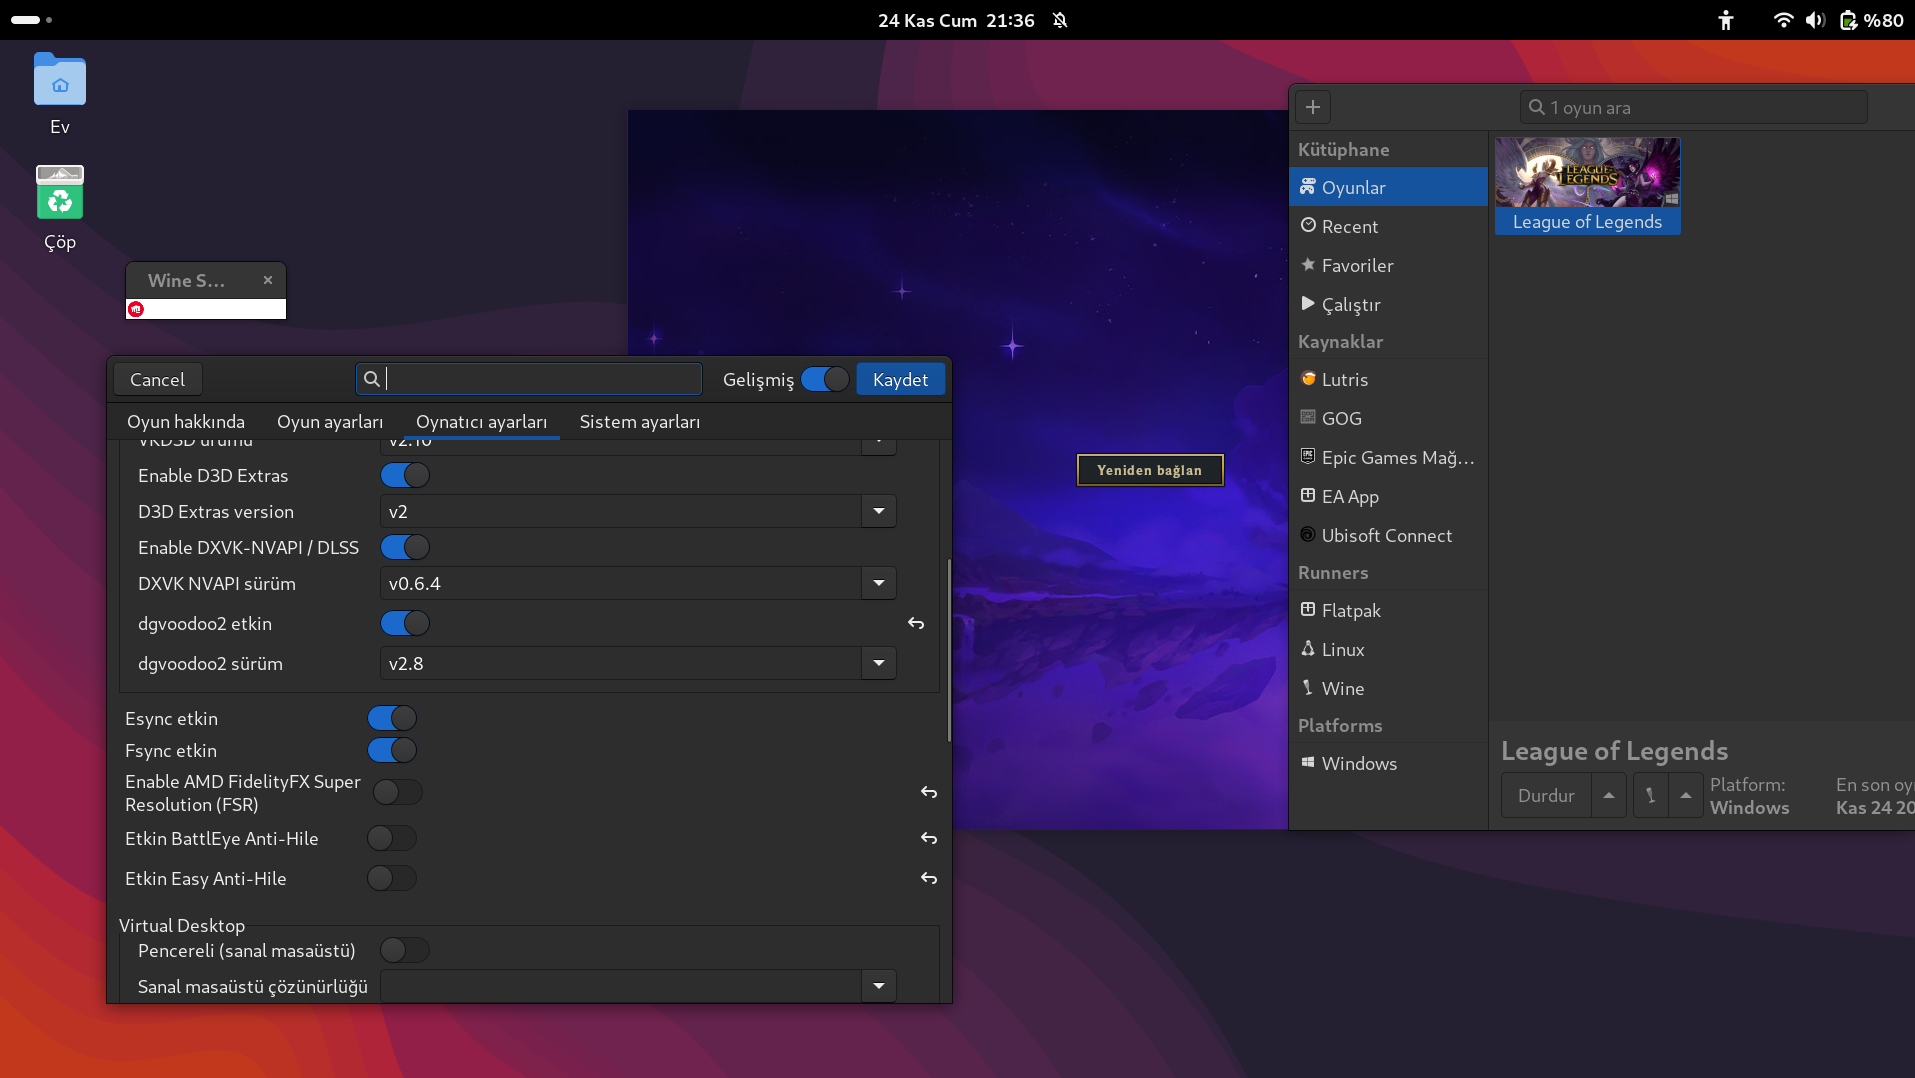
Task: Open the Oyun ayarları tab
Action: 329,422
